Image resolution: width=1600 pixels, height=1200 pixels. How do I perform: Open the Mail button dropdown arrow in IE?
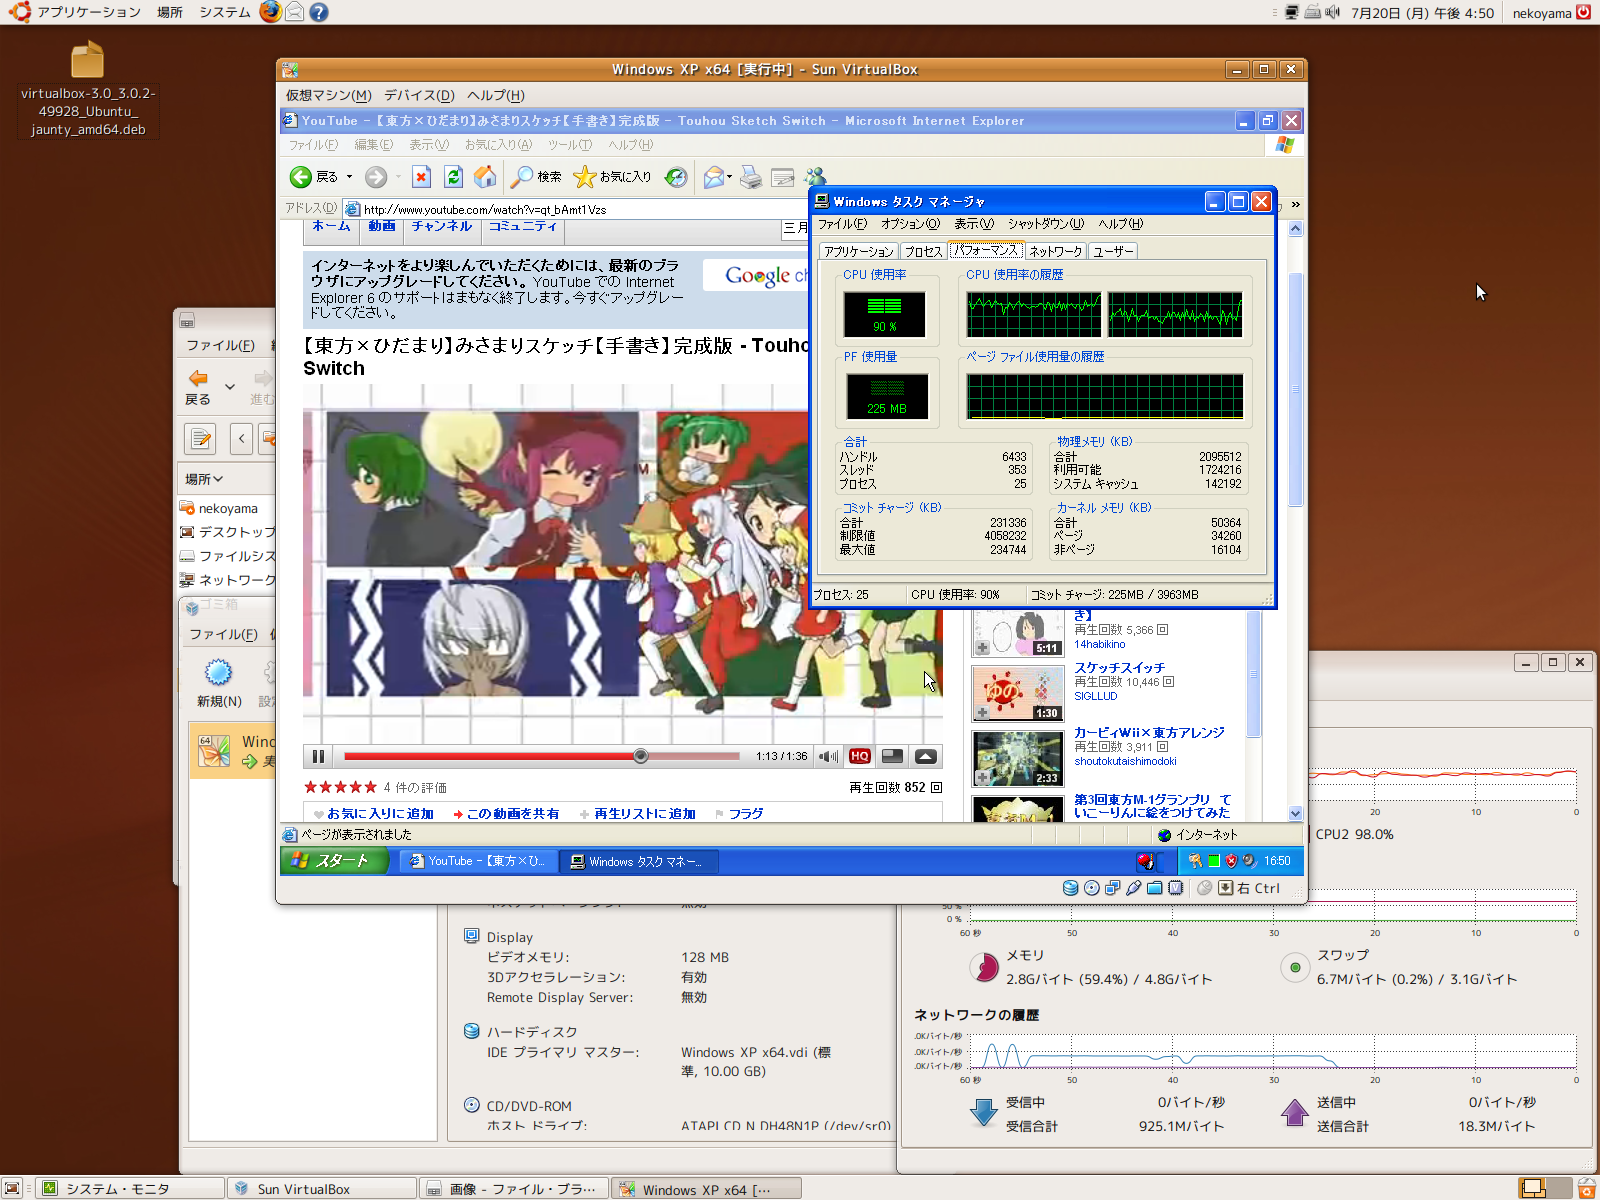pyautogui.click(x=729, y=177)
